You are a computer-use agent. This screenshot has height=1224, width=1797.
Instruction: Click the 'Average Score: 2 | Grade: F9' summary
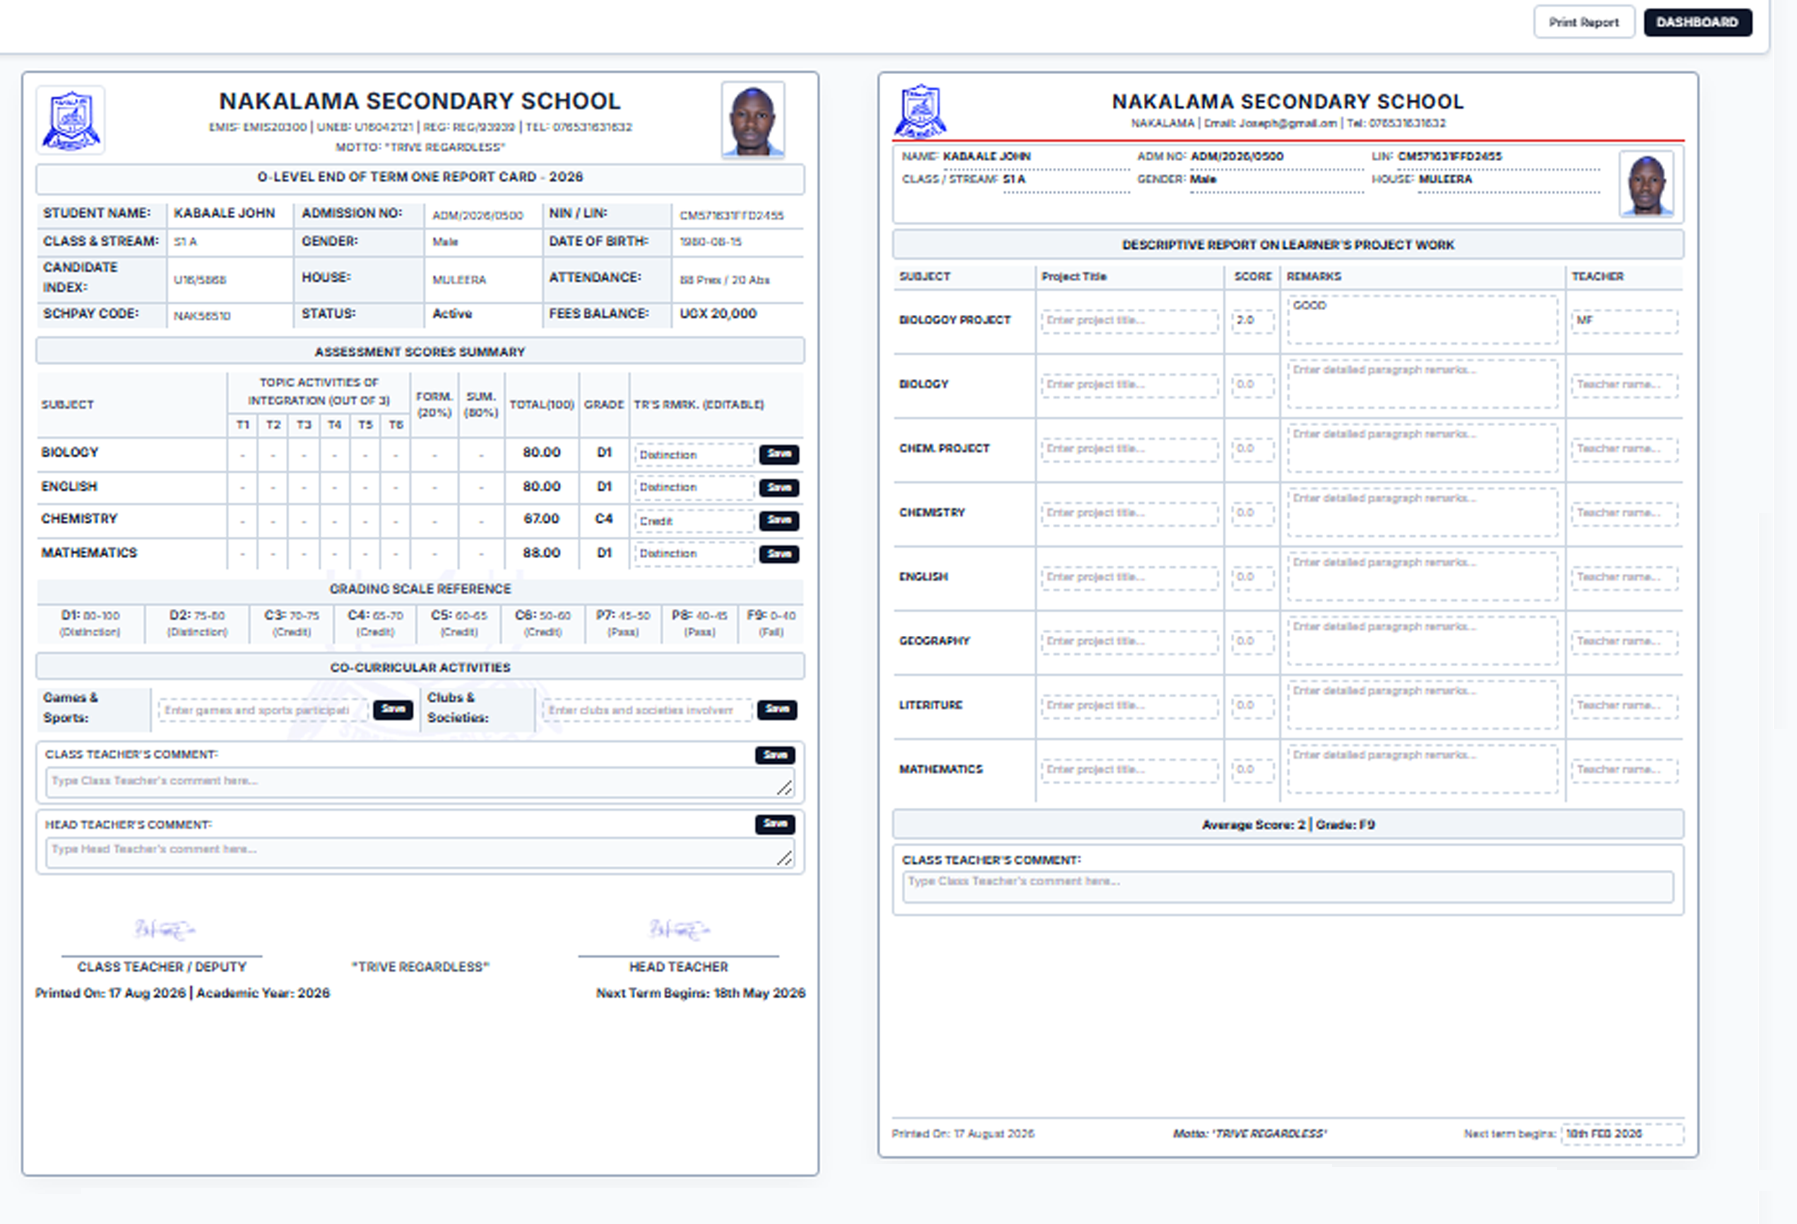pyautogui.click(x=1288, y=825)
